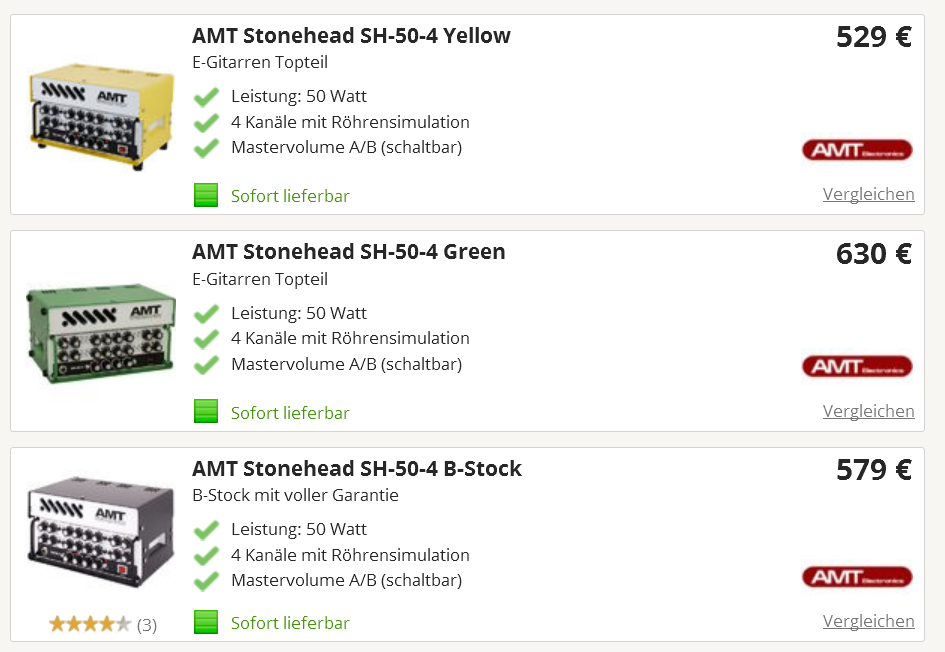Screen dimensions: 945x652
Task: Open AMT Stonehead SH-50-4 B-Stock title
Action: tap(357, 469)
